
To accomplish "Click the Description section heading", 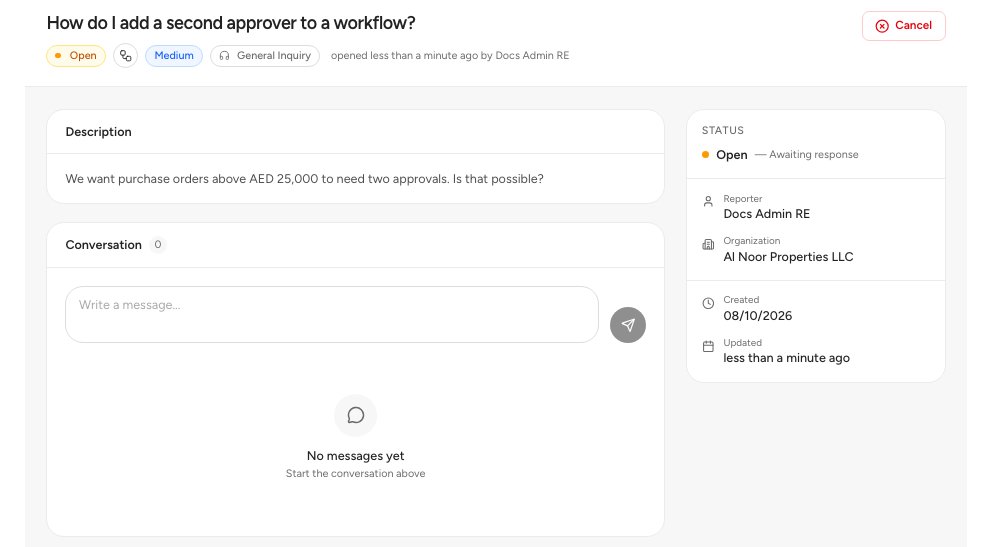I will click(x=99, y=132).
